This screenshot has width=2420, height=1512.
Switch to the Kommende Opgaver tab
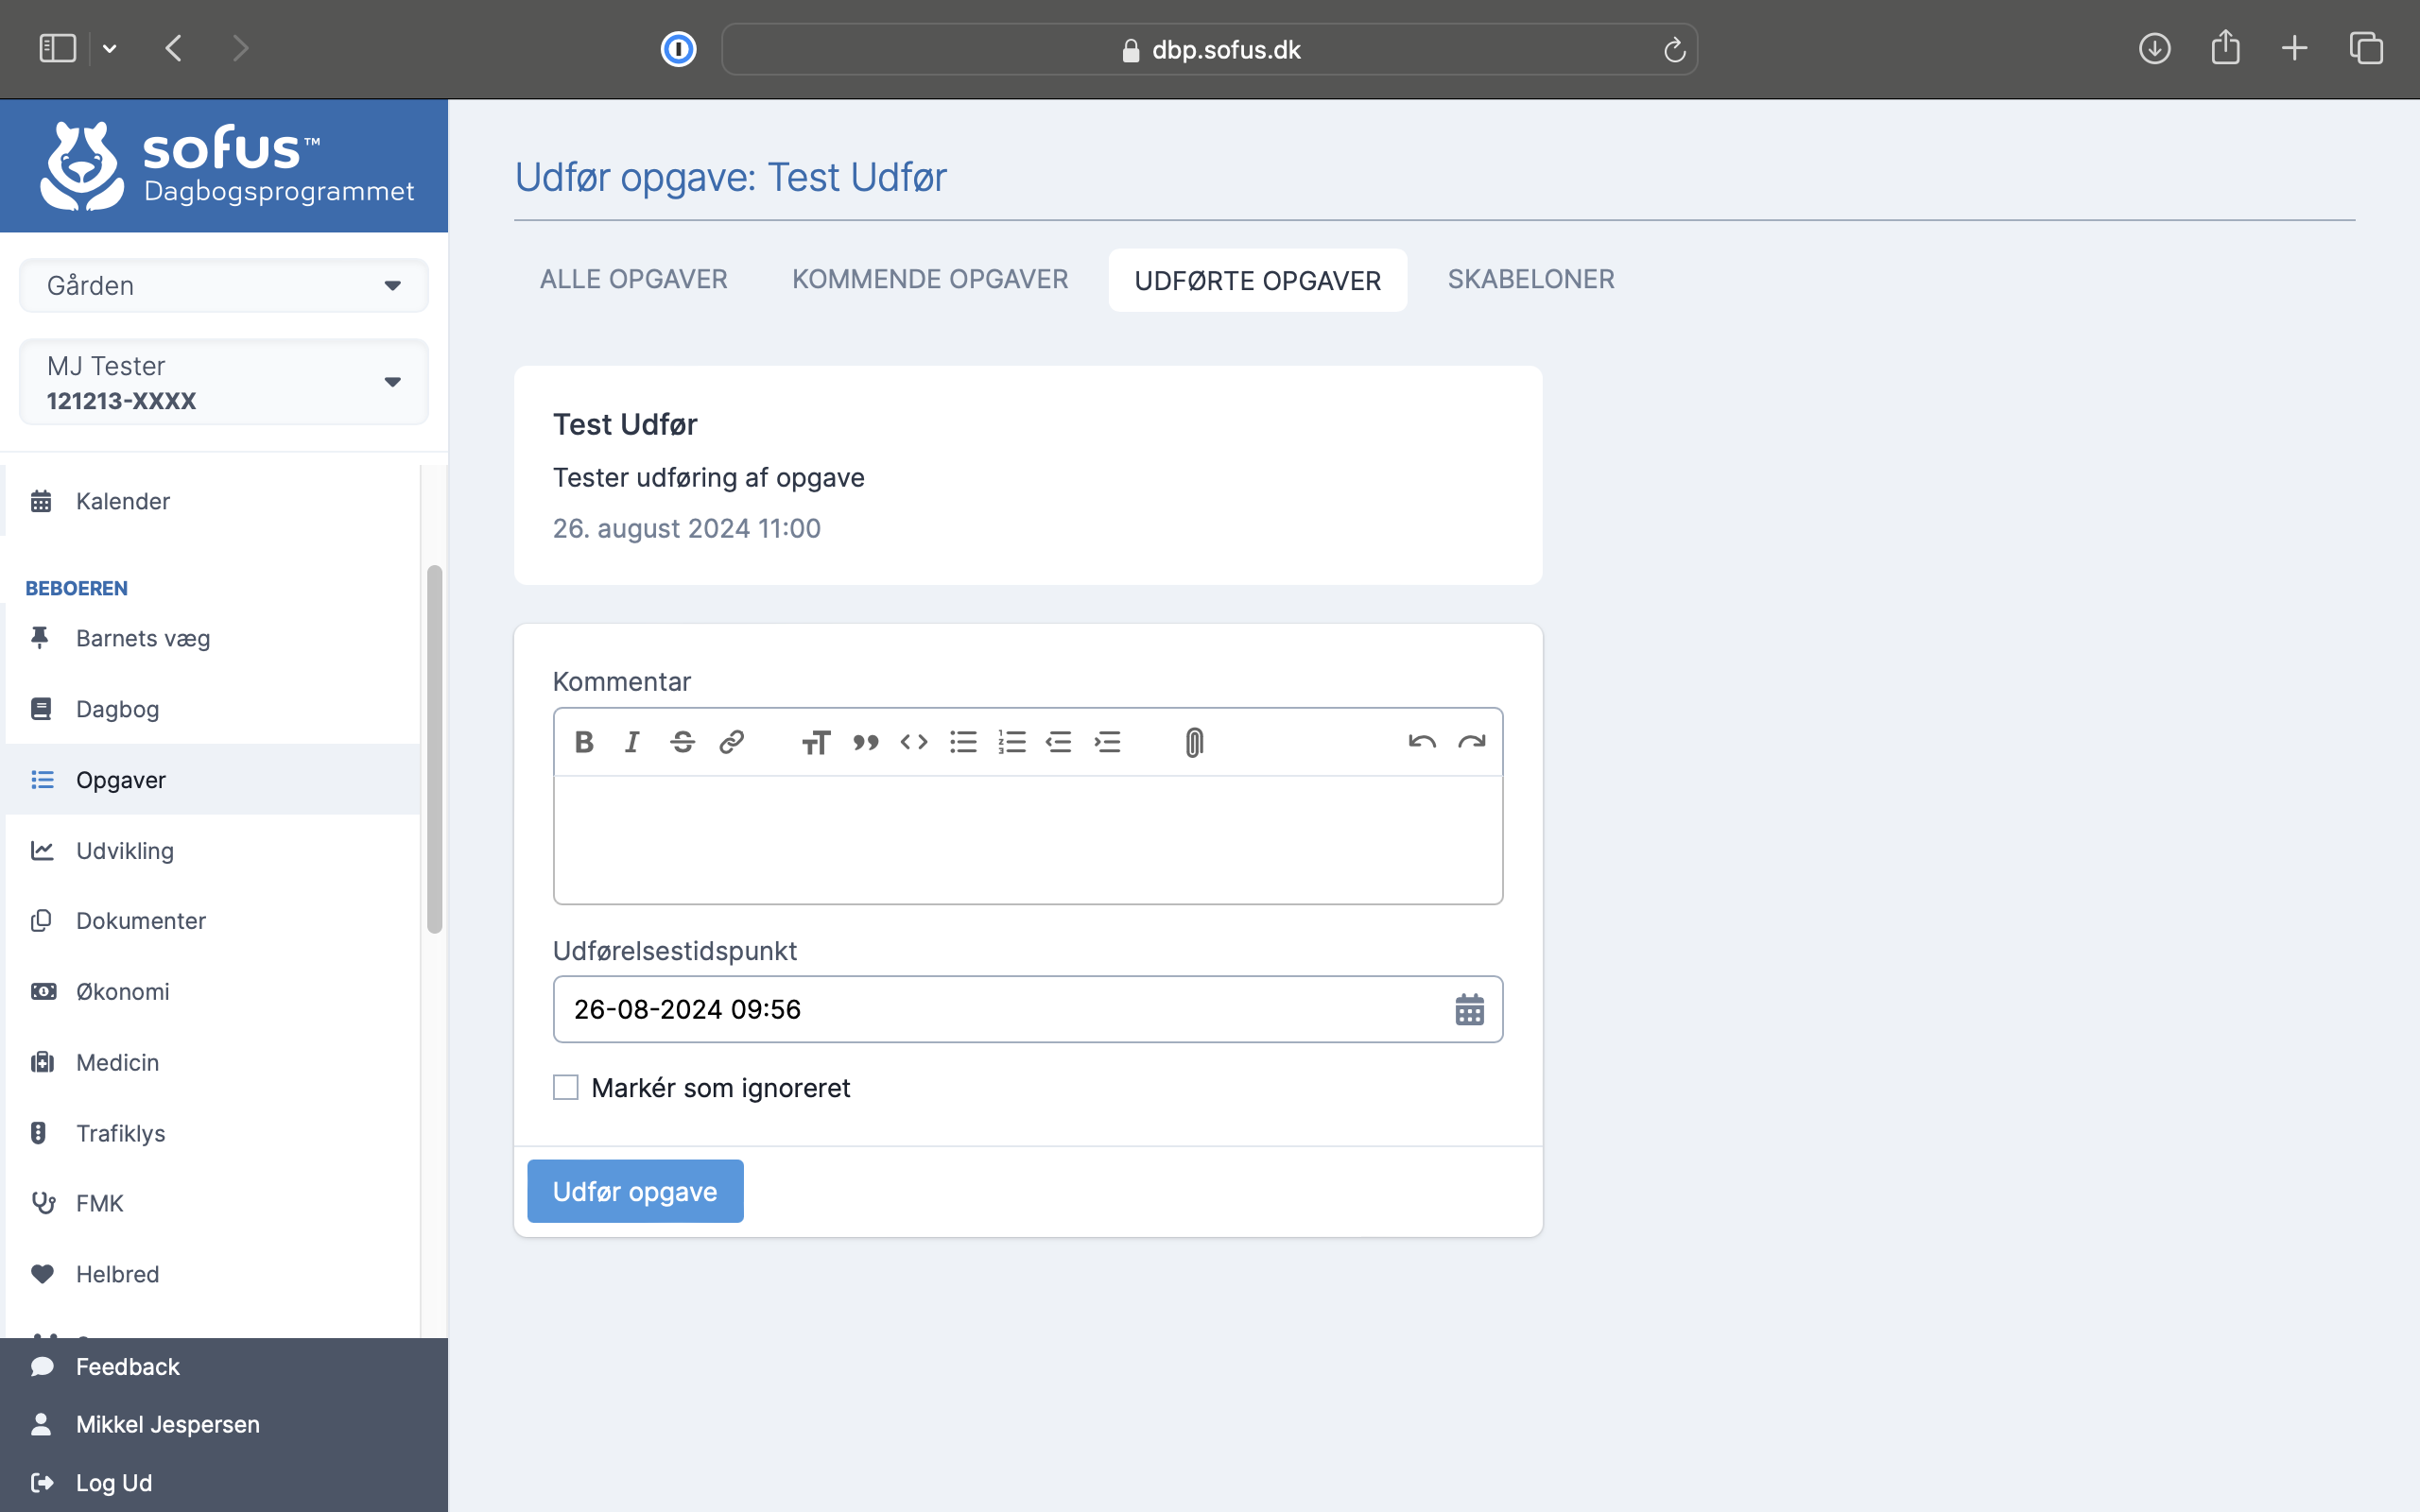[x=929, y=279]
